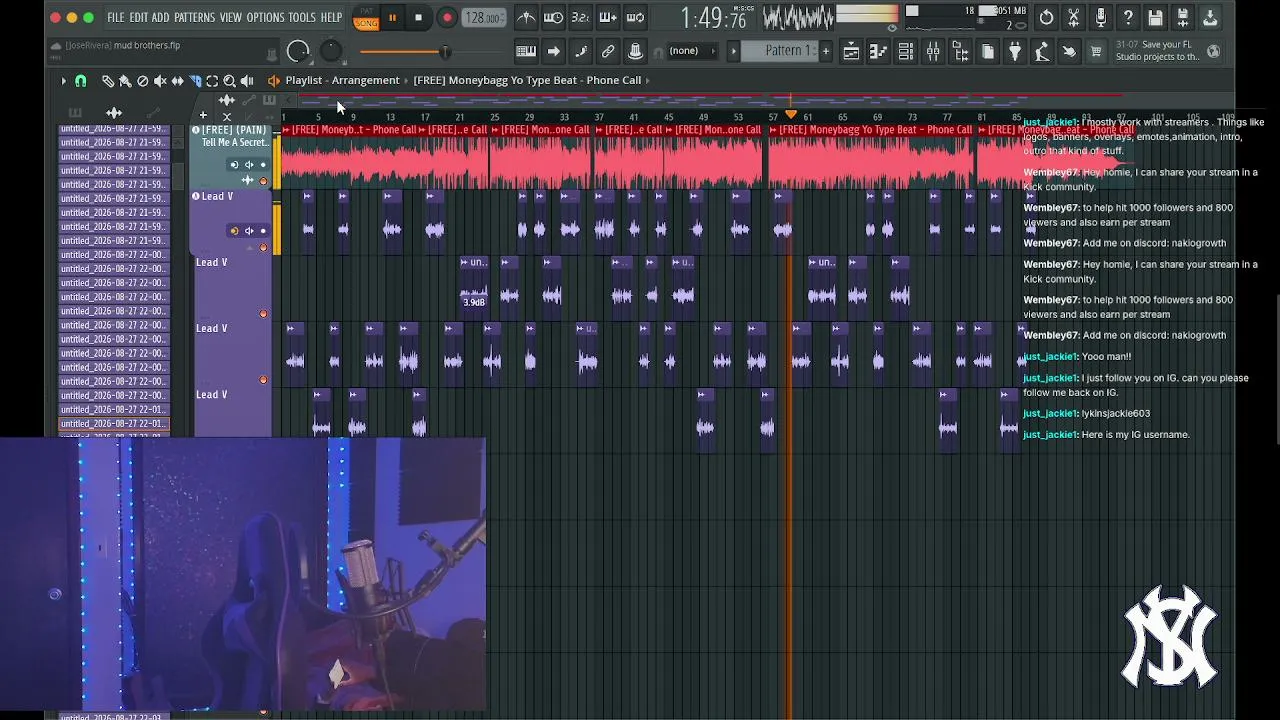Image resolution: width=1280 pixels, height=720 pixels.
Task: Arm the record button
Action: (x=447, y=18)
